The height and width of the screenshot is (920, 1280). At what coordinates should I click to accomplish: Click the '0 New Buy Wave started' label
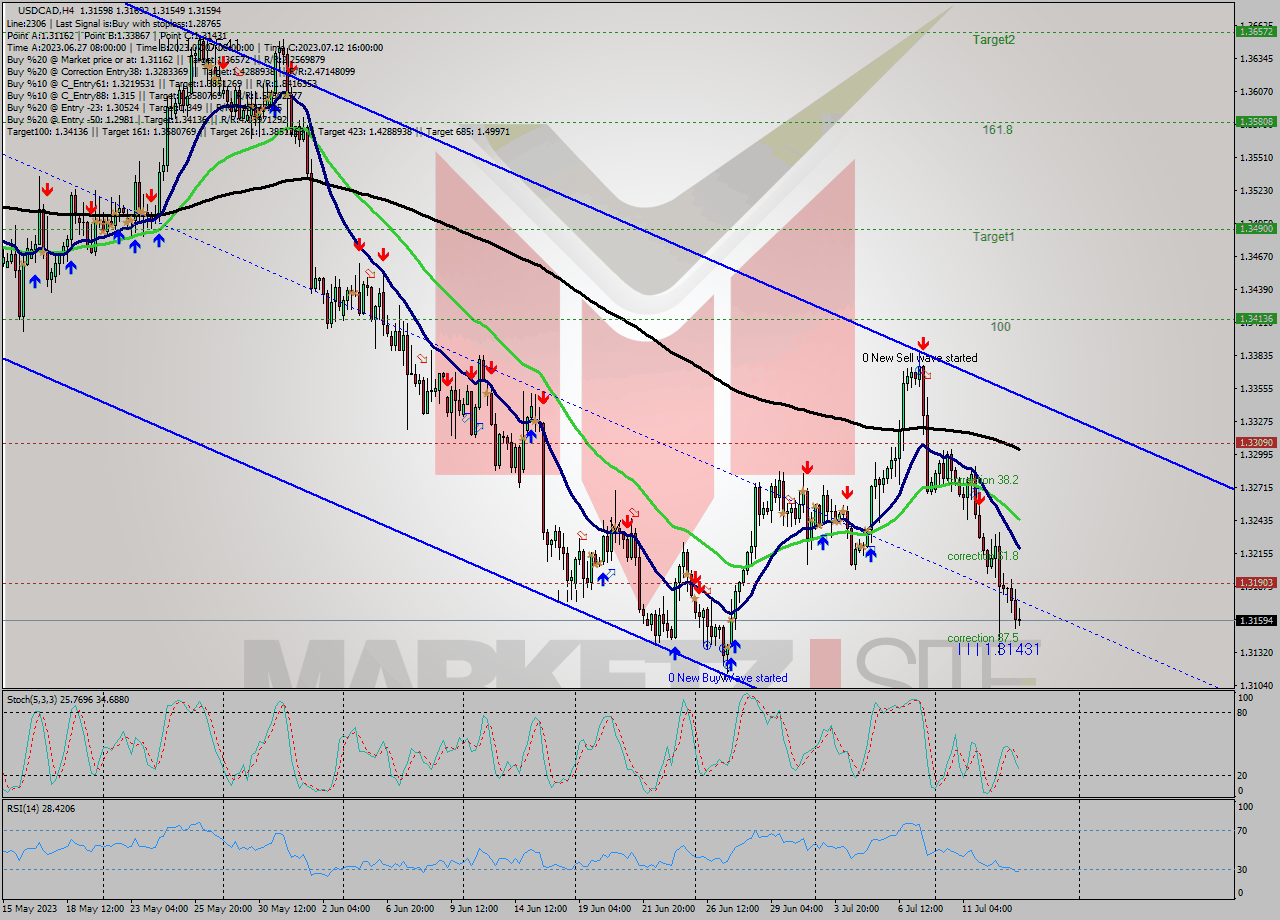click(x=728, y=678)
